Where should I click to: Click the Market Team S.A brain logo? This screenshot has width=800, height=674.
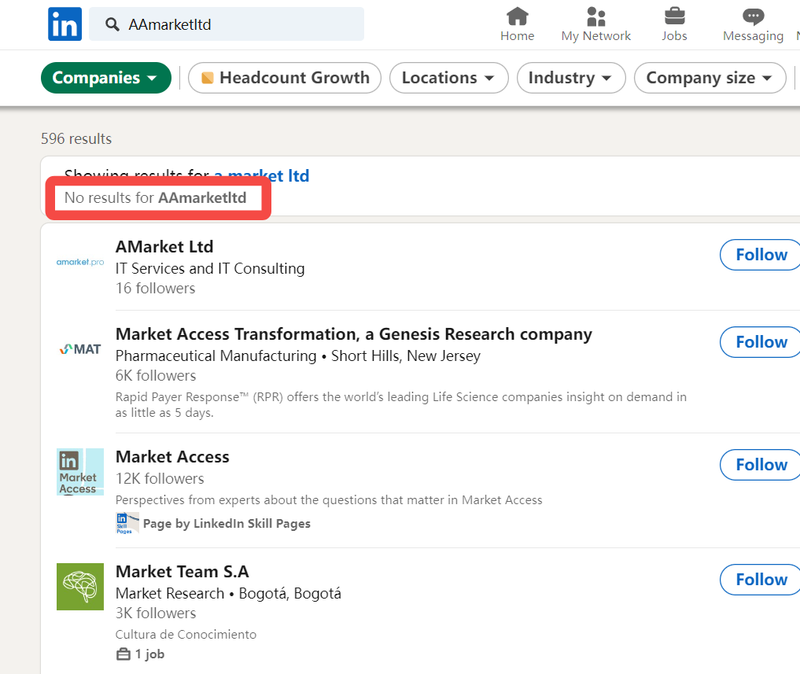(80, 587)
